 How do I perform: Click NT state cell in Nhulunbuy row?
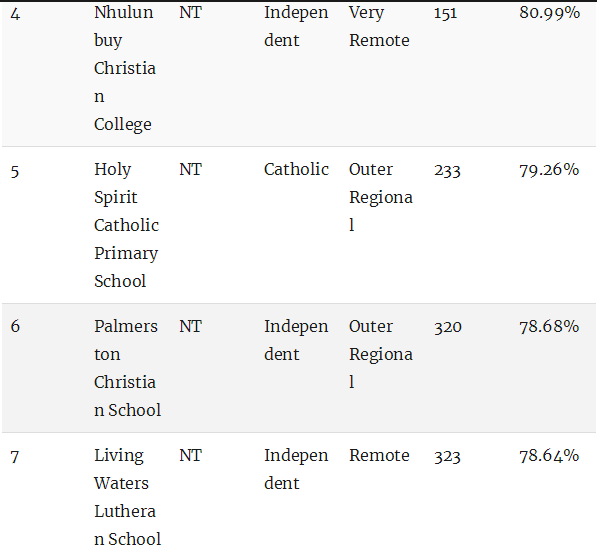tap(190, 13)
